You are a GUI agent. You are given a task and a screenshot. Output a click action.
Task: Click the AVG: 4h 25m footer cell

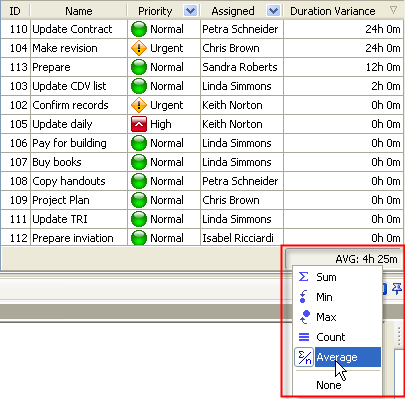(343, 259)
